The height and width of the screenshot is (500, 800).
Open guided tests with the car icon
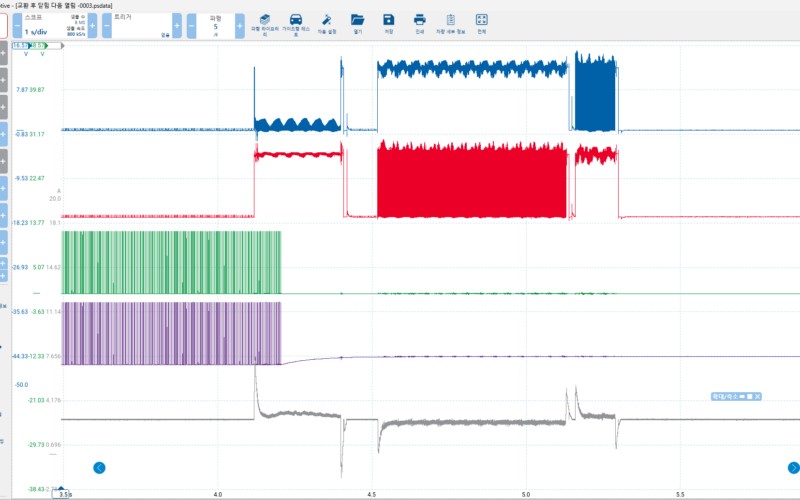[296, 23]
